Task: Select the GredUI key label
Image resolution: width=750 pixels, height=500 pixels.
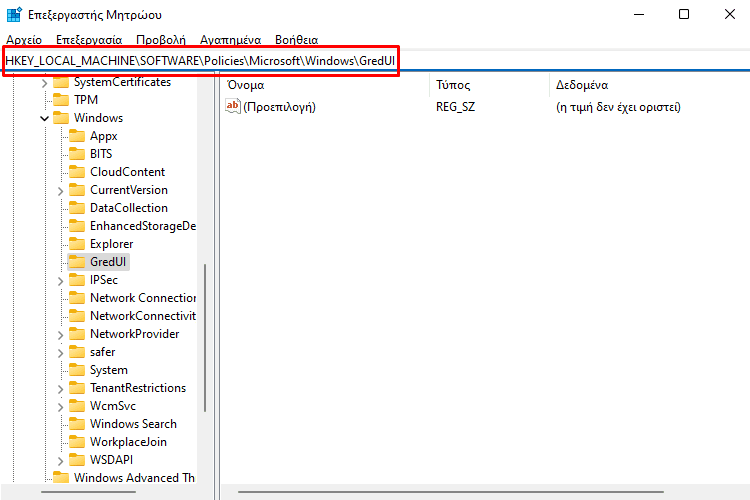Action: click(x=108, y=262)
